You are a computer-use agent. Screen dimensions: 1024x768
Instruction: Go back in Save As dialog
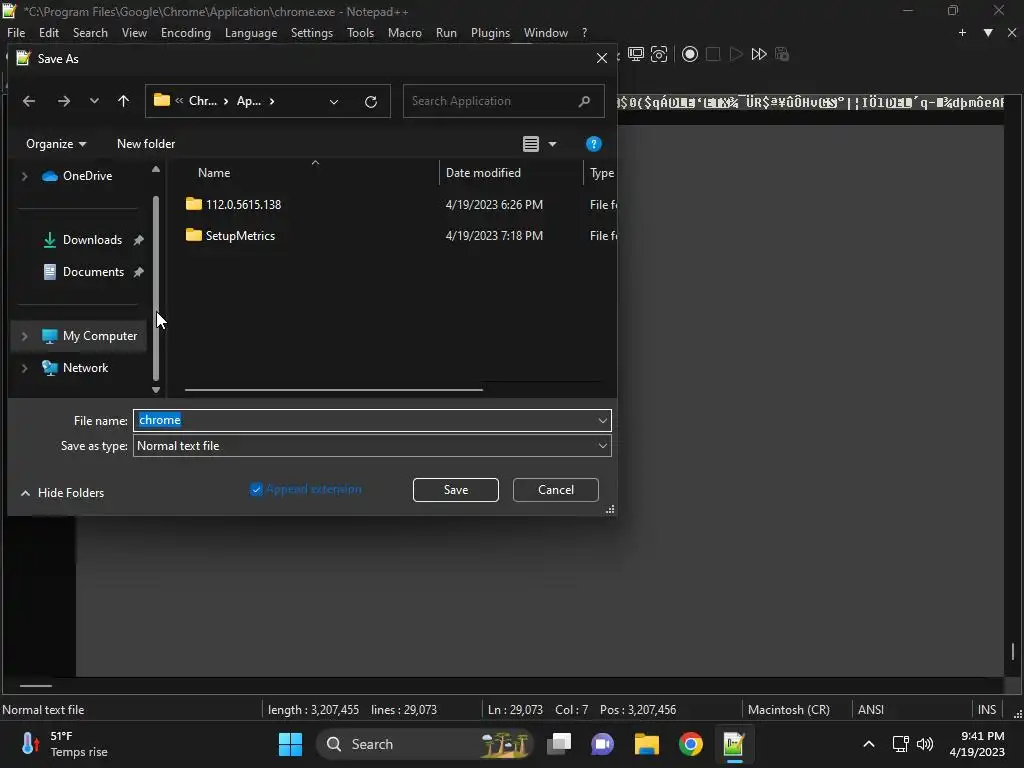29,101
